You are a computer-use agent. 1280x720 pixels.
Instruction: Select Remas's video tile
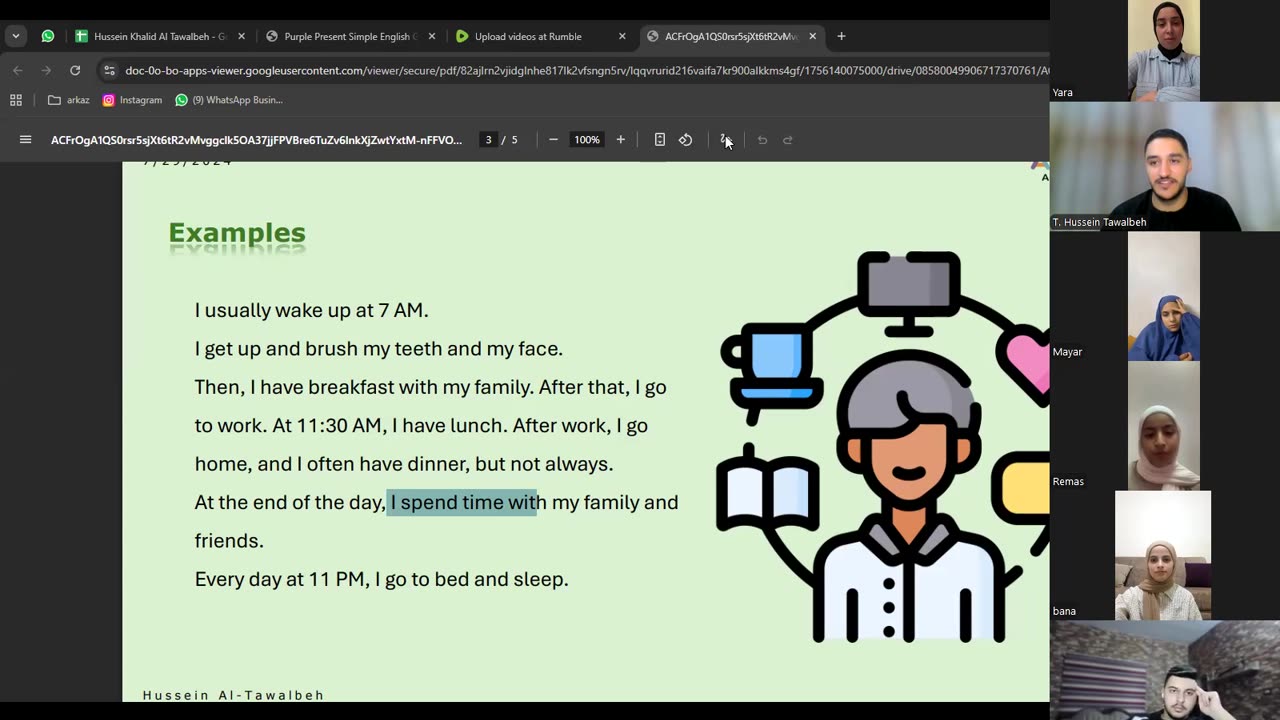point(1164,426)
